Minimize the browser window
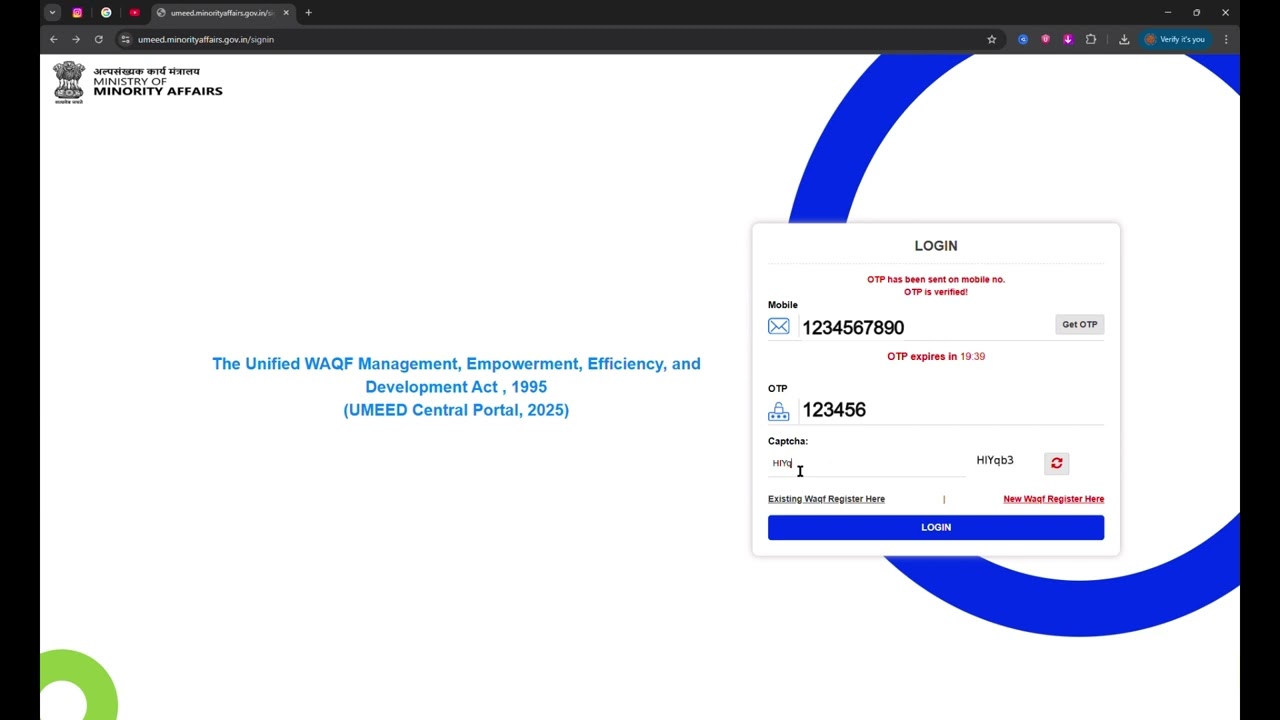This screenshot has width=1280, height=720. click(x=1167, y=13)
